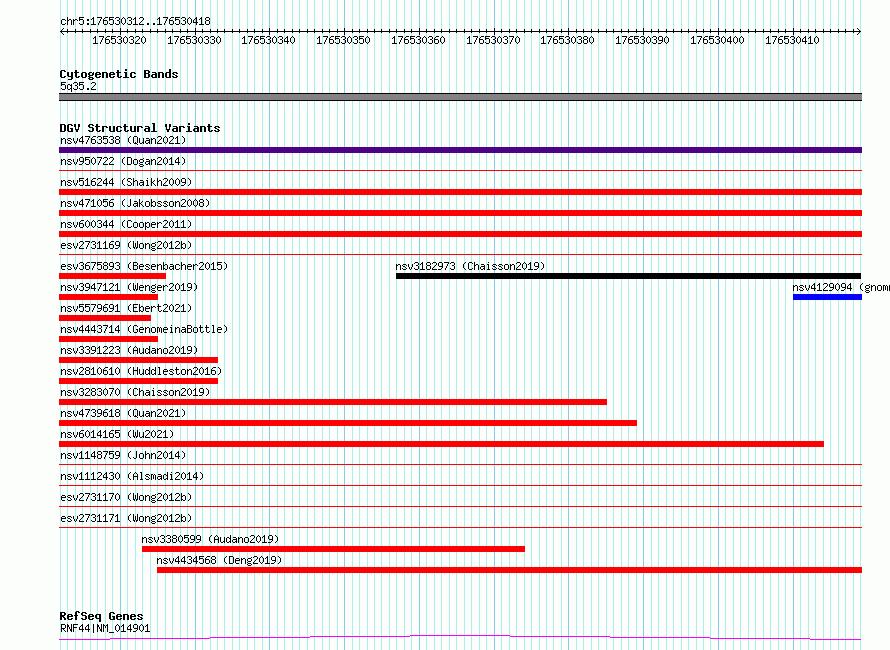The width and height of the screenshot is (890, 650).
Task: Click ruler position 176530330
Action: point(194,40)
